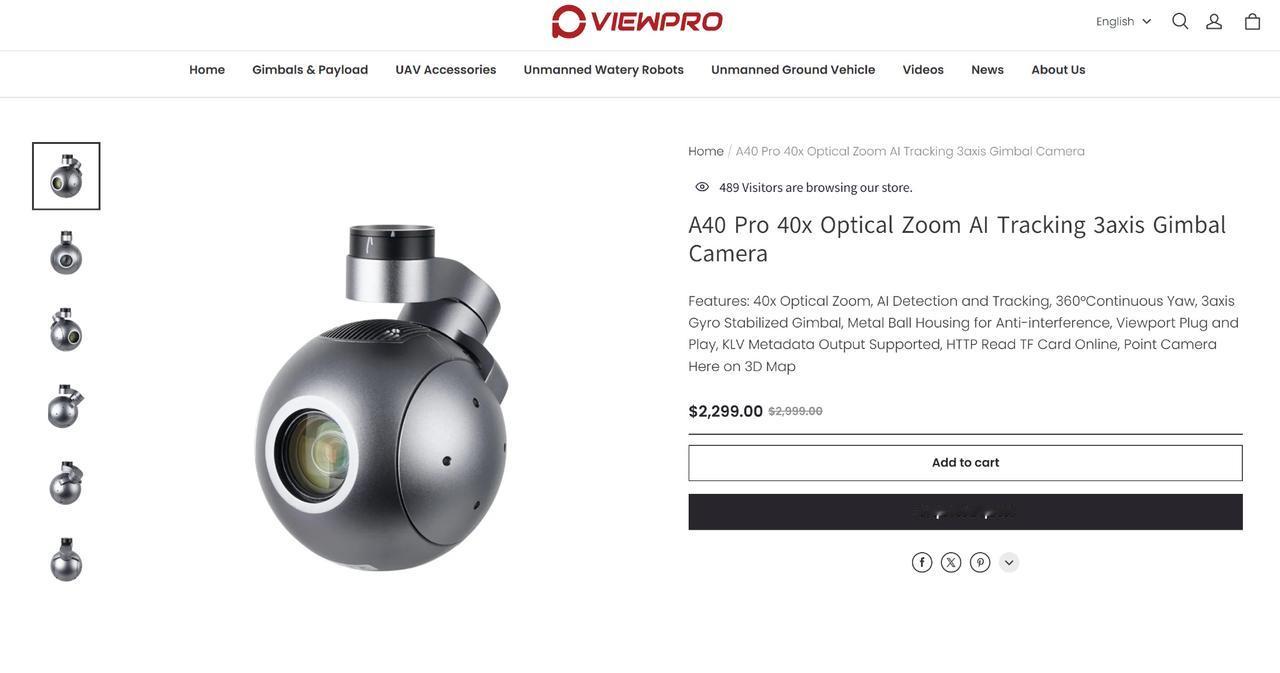
Task: Select the last gimbal thumbnail image
Action: (x=66, y=560)
